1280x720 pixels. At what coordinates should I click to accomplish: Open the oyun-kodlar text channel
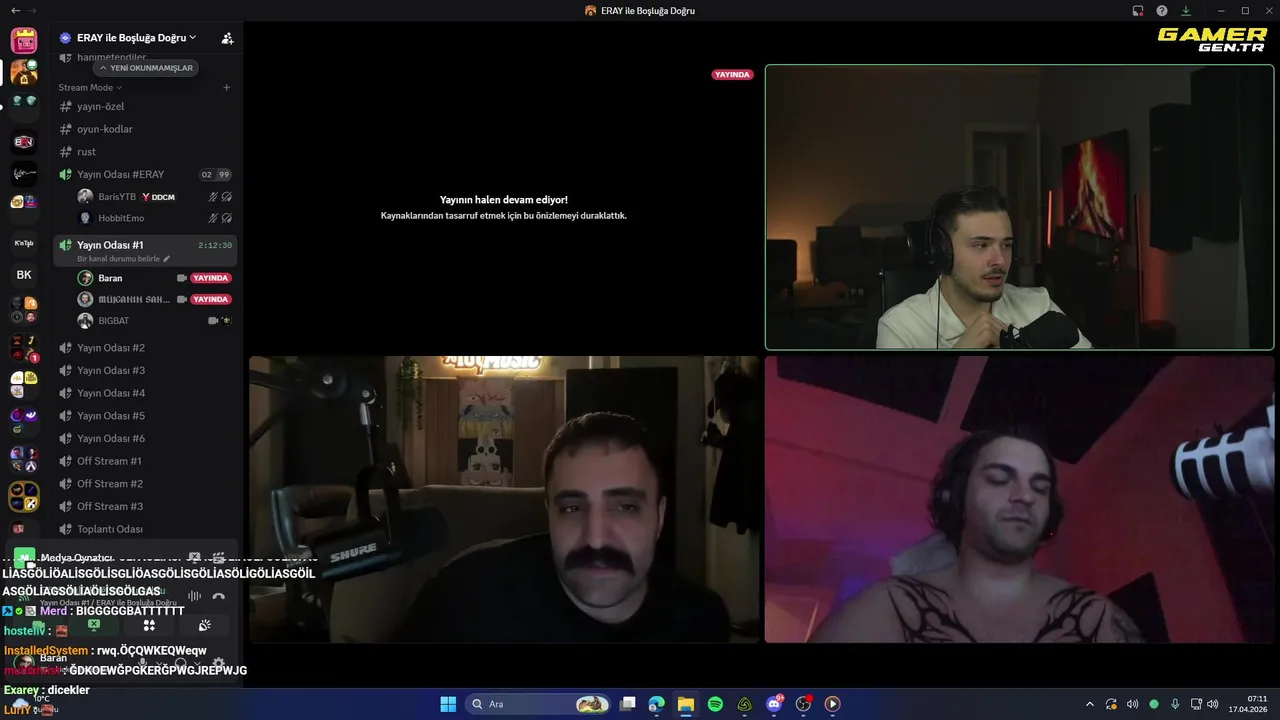pyautogui.click(x=145, y=129)
